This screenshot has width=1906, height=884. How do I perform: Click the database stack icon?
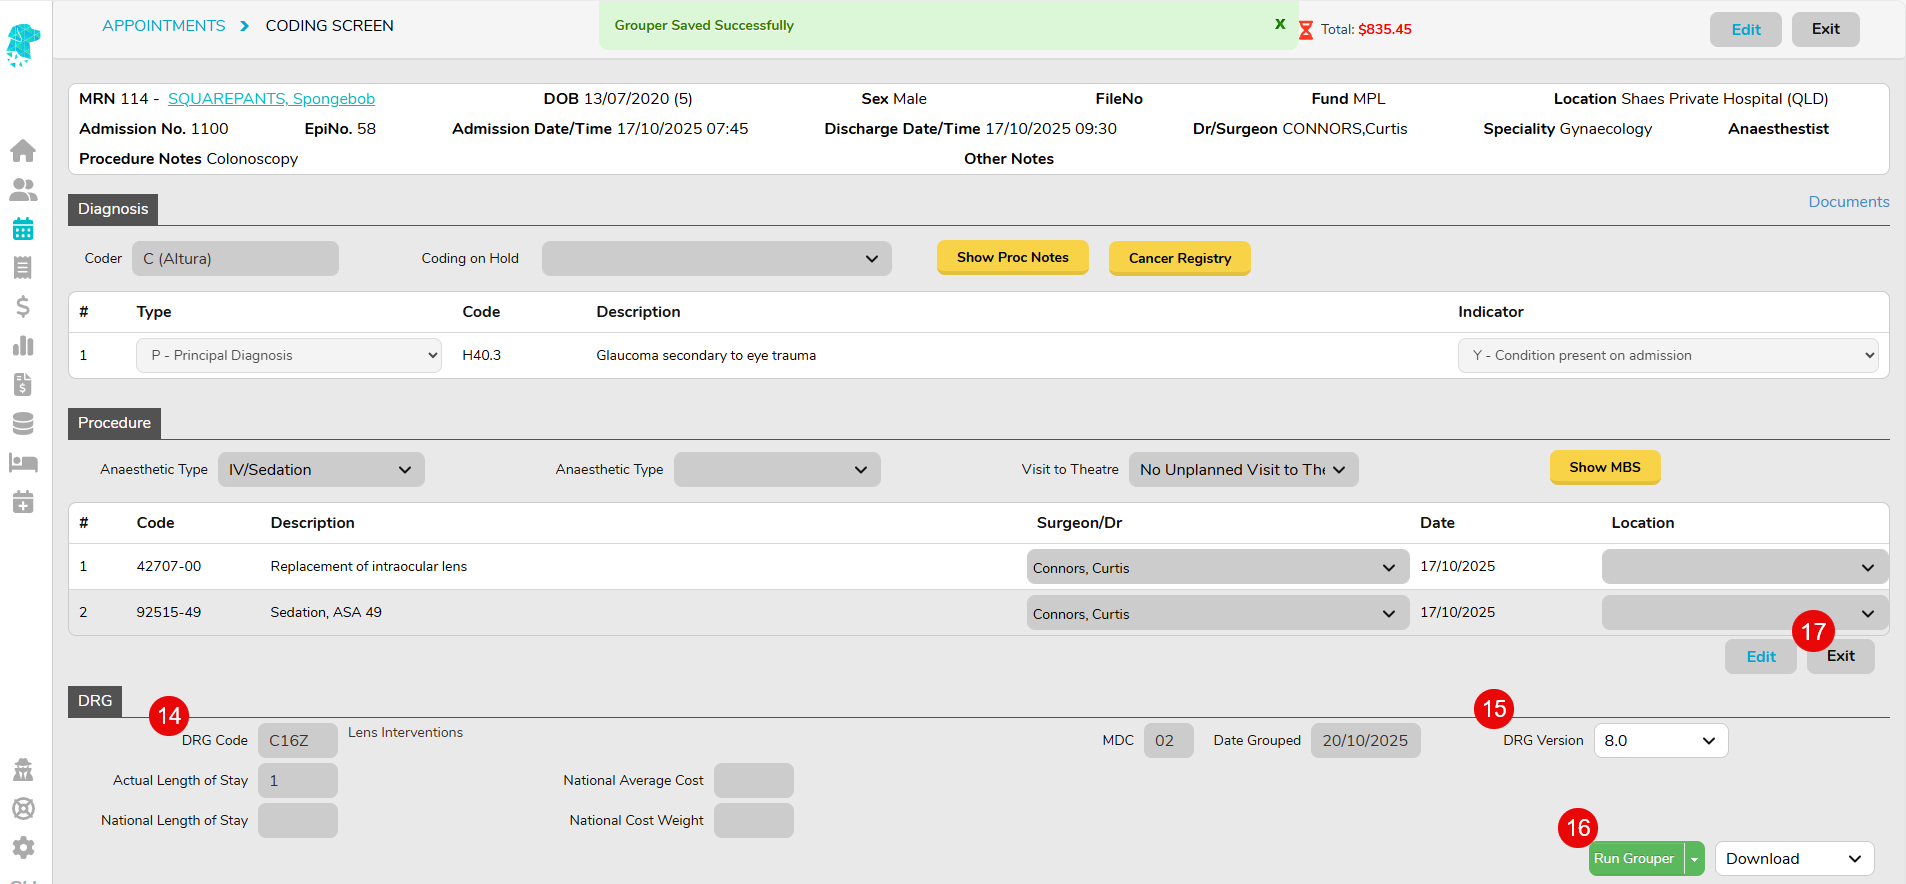pyautogui.click(x=23, y=424)
